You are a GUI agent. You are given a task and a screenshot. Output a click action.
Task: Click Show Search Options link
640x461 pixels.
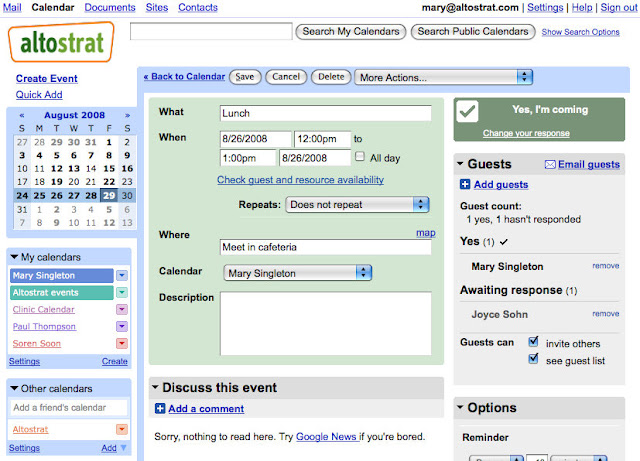(x=580, y=32)
